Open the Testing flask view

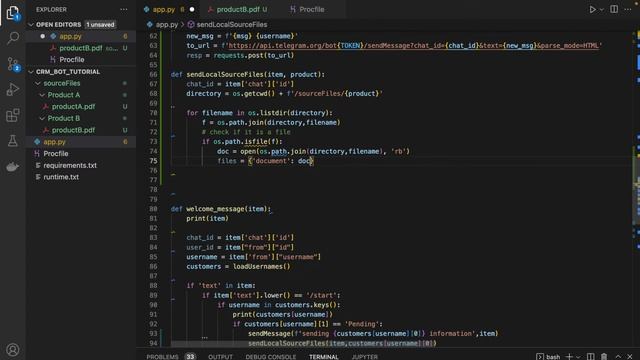13,141
